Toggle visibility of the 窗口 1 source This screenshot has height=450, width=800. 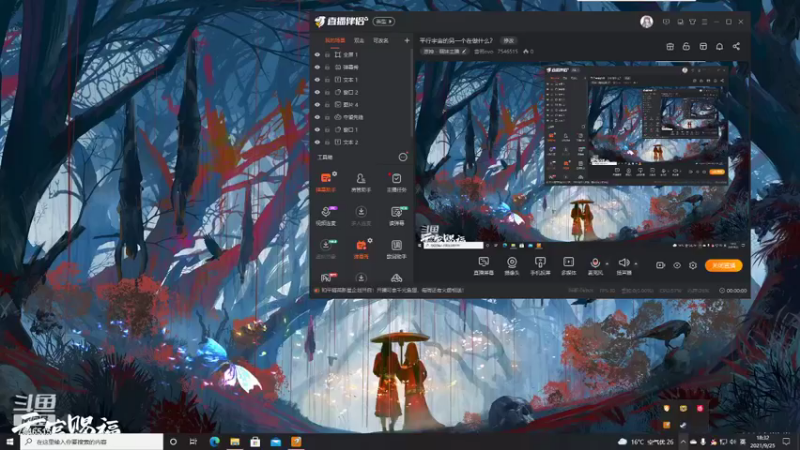click(317, 130)
